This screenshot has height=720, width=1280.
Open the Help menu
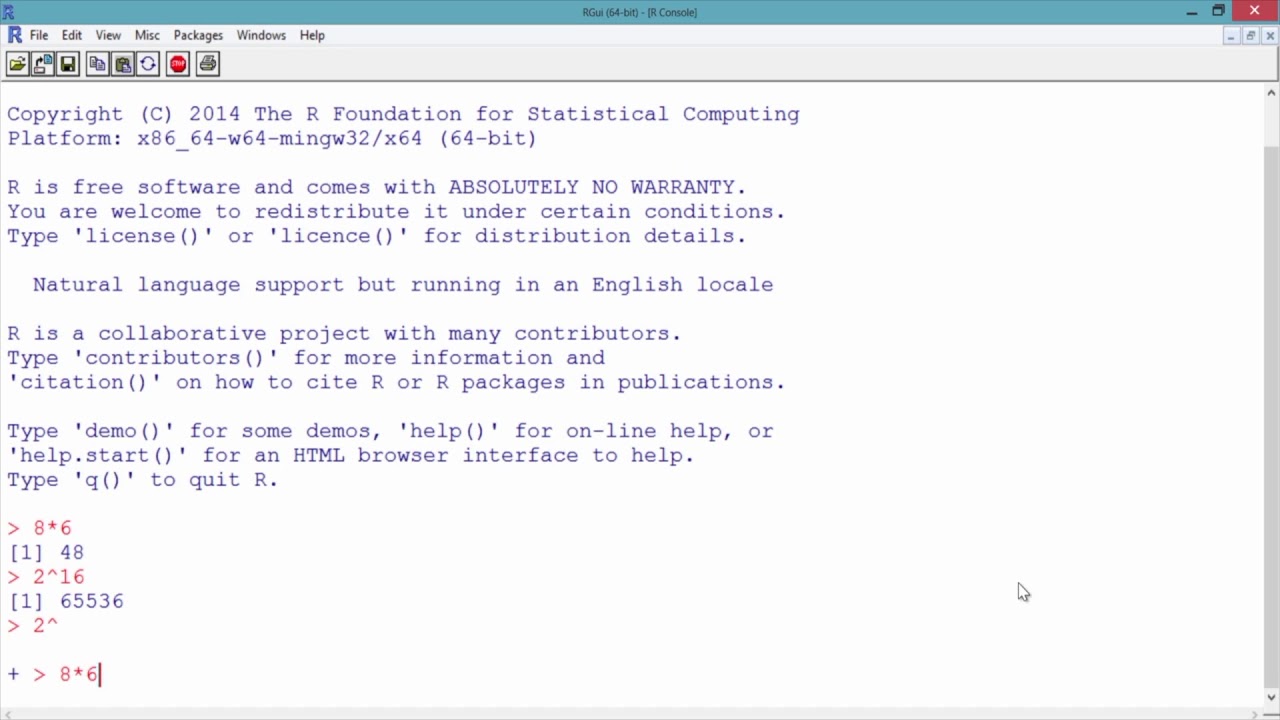pos(312,35)
